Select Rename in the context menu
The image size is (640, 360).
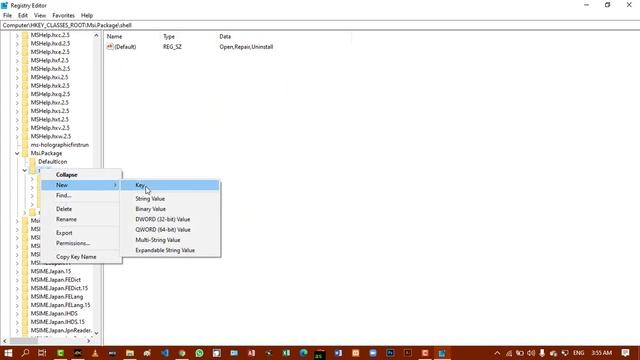pos(81,219)
